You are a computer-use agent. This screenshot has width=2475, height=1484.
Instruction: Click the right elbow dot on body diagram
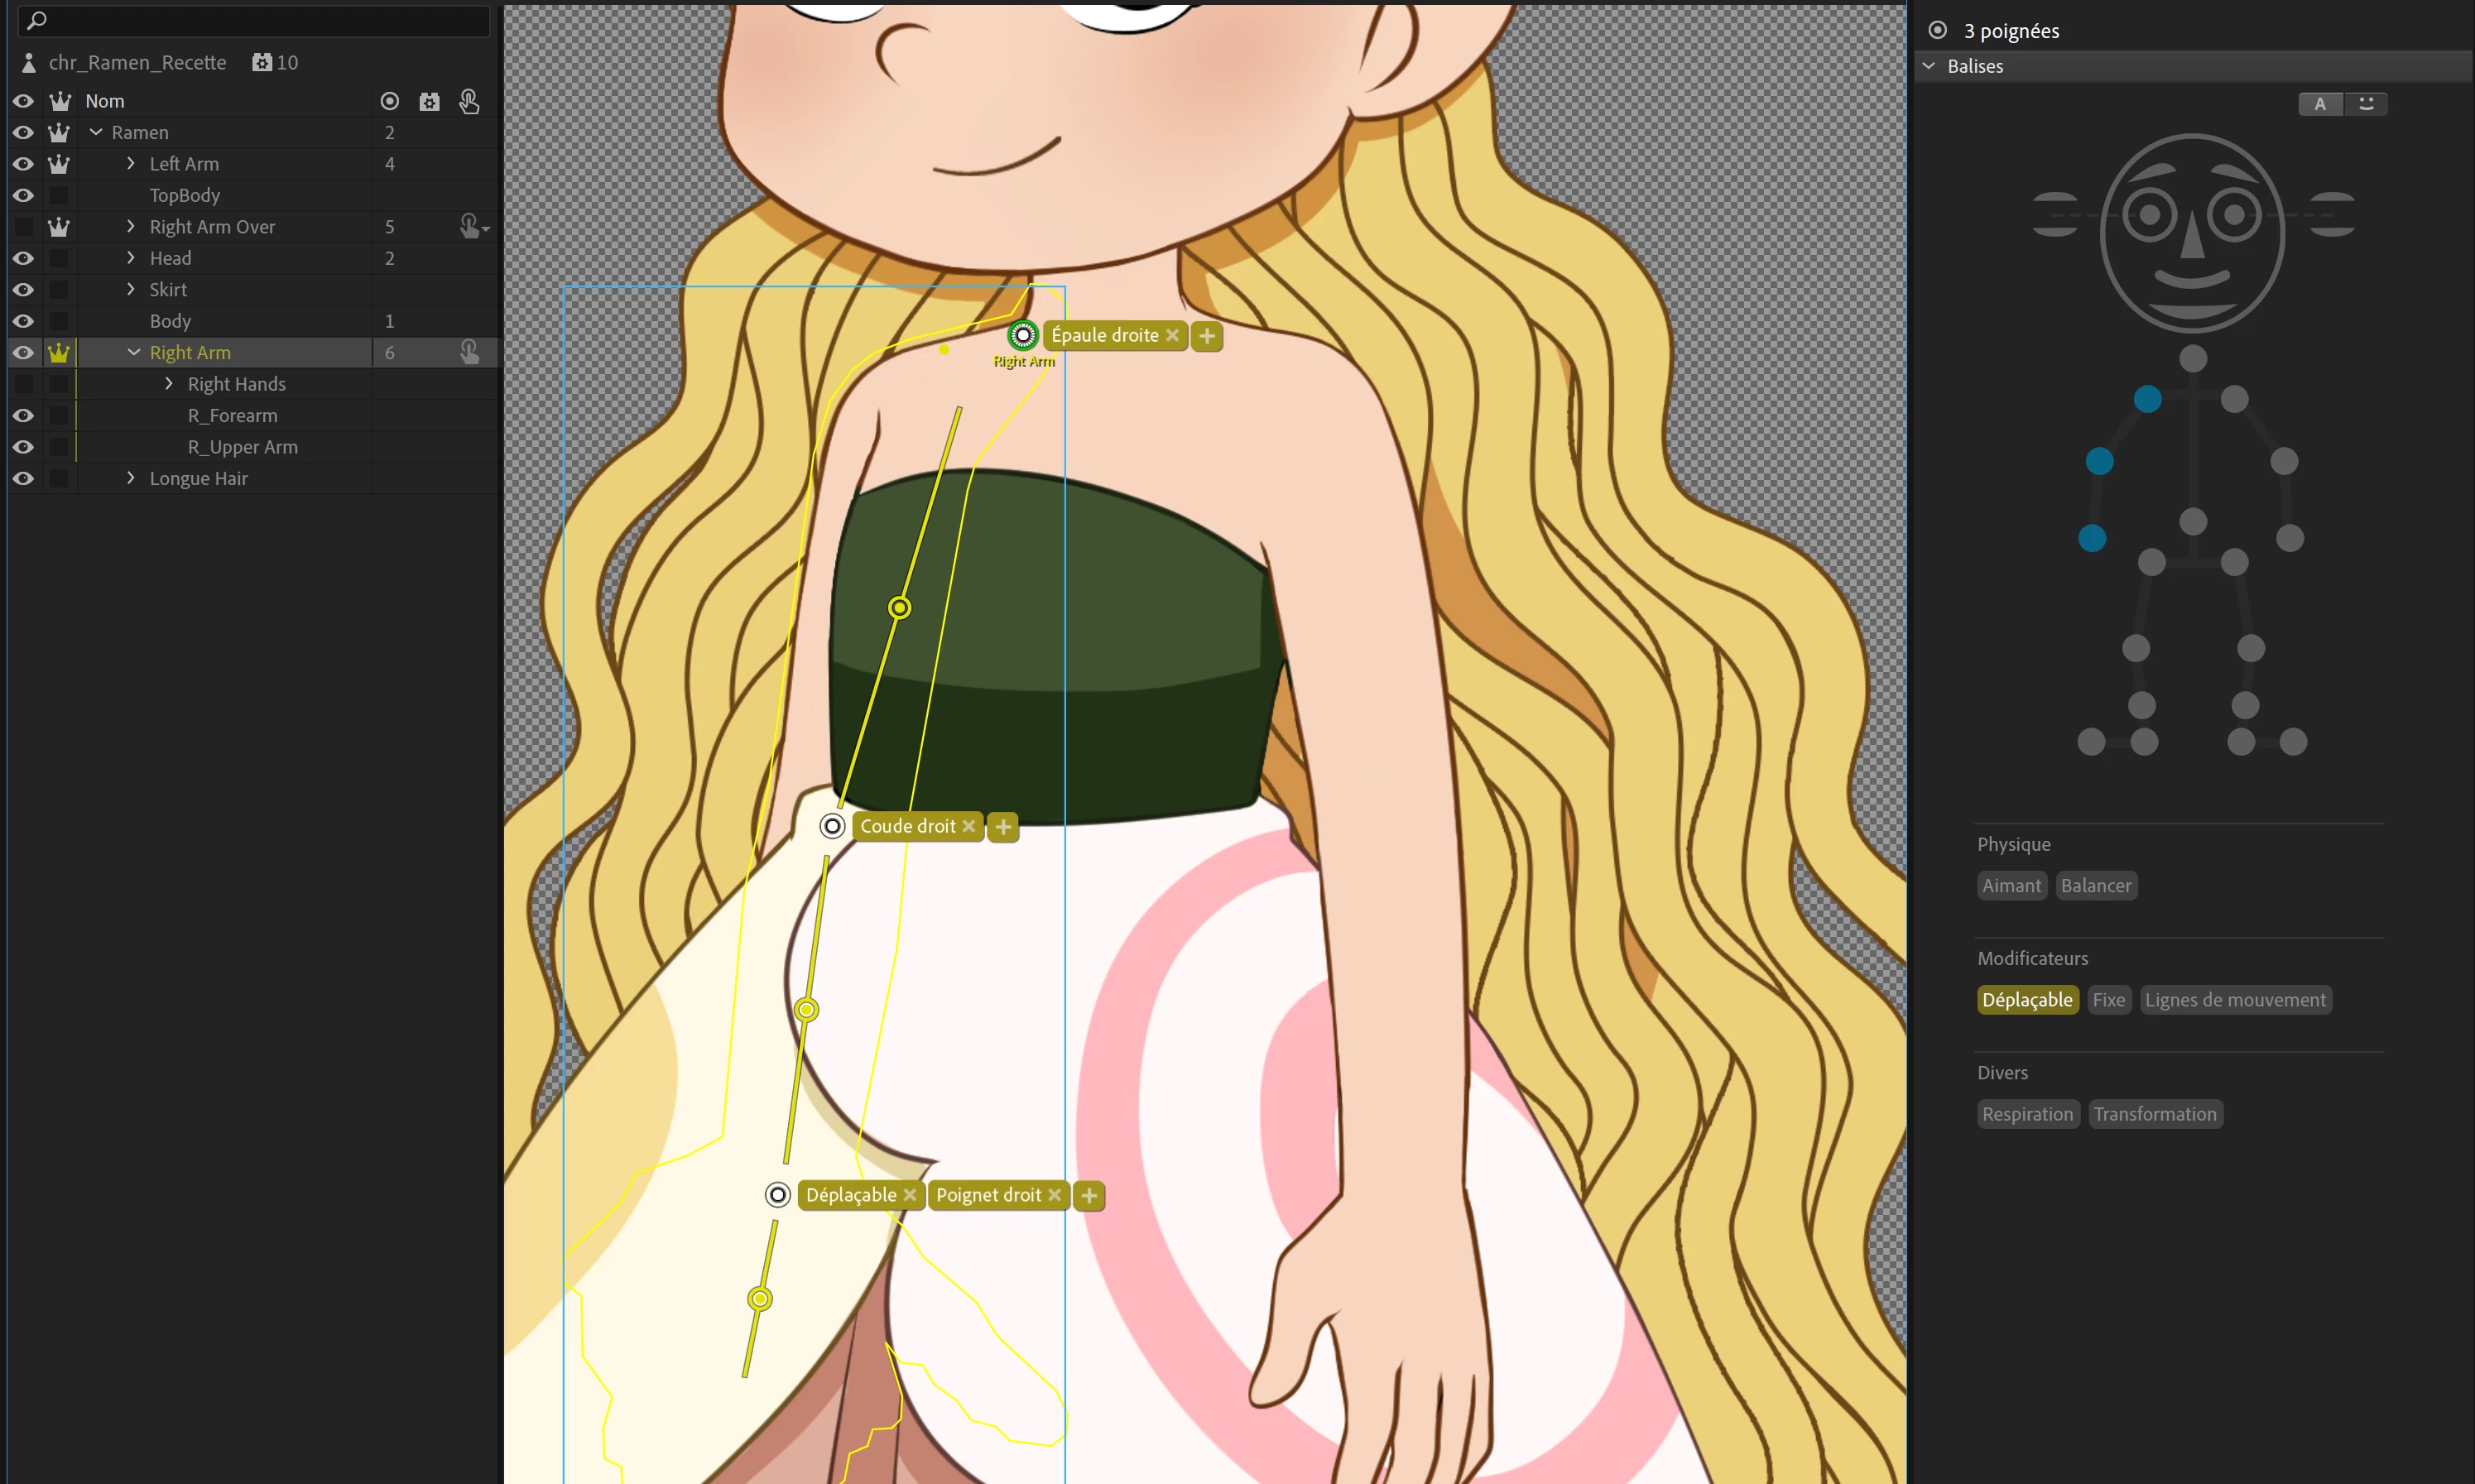pyautogui.click(x=2099, y=461)
